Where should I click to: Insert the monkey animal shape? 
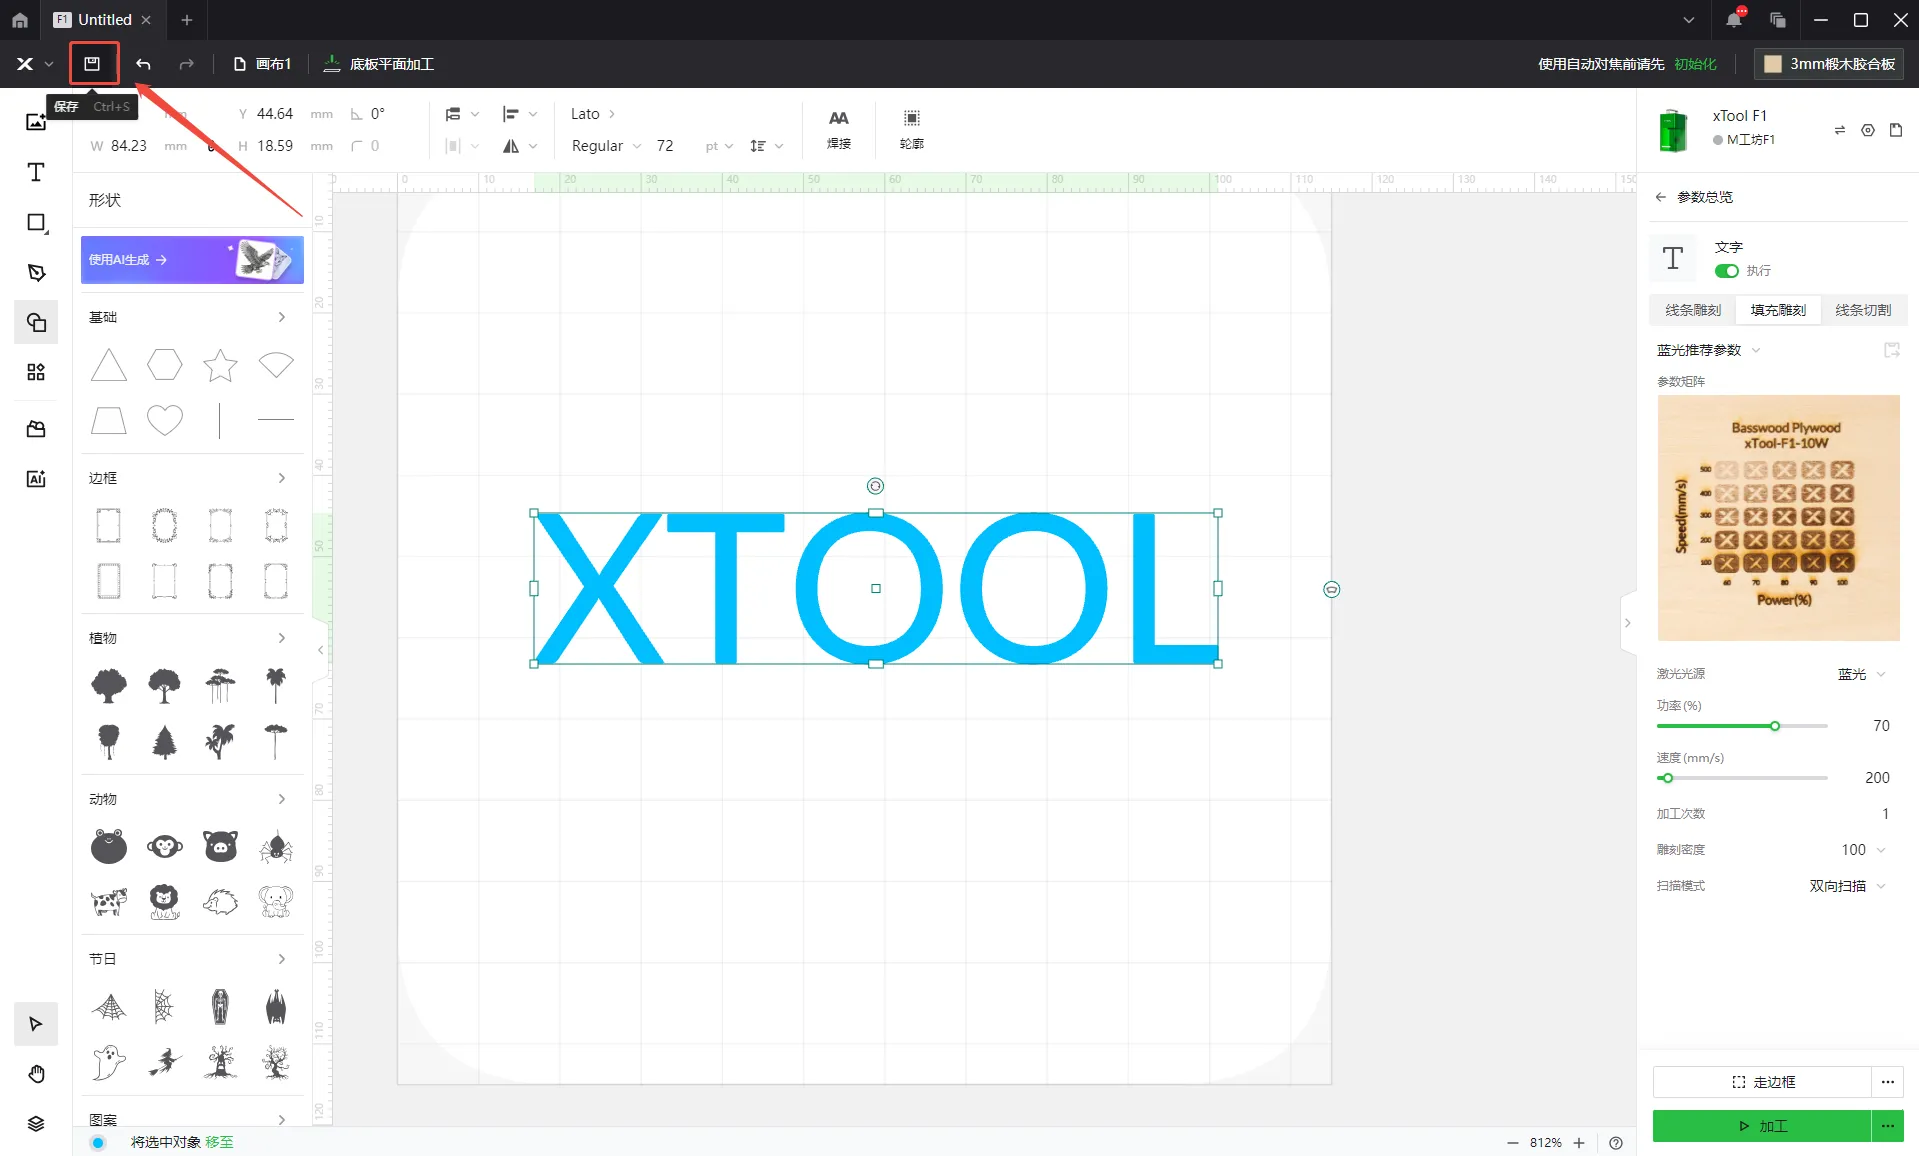pyautogui.click(x=165, y=847)
